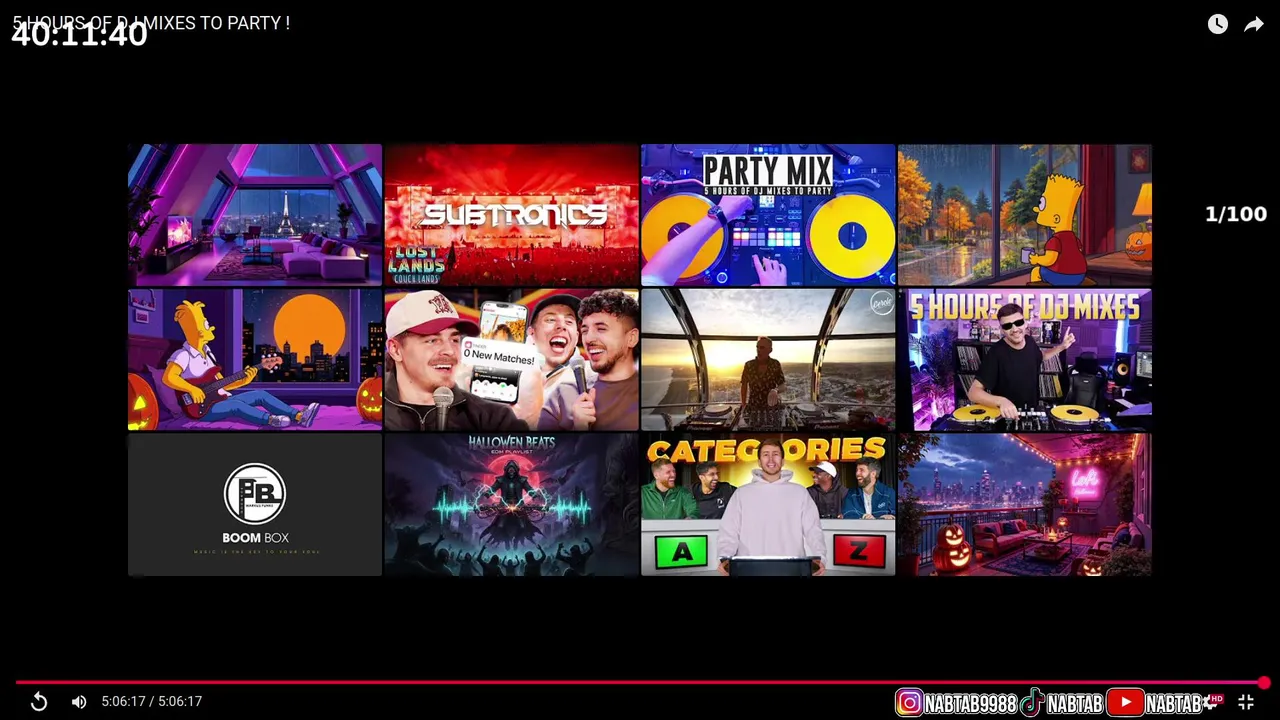Exit fullscreen mode icon

(1246, 702)
